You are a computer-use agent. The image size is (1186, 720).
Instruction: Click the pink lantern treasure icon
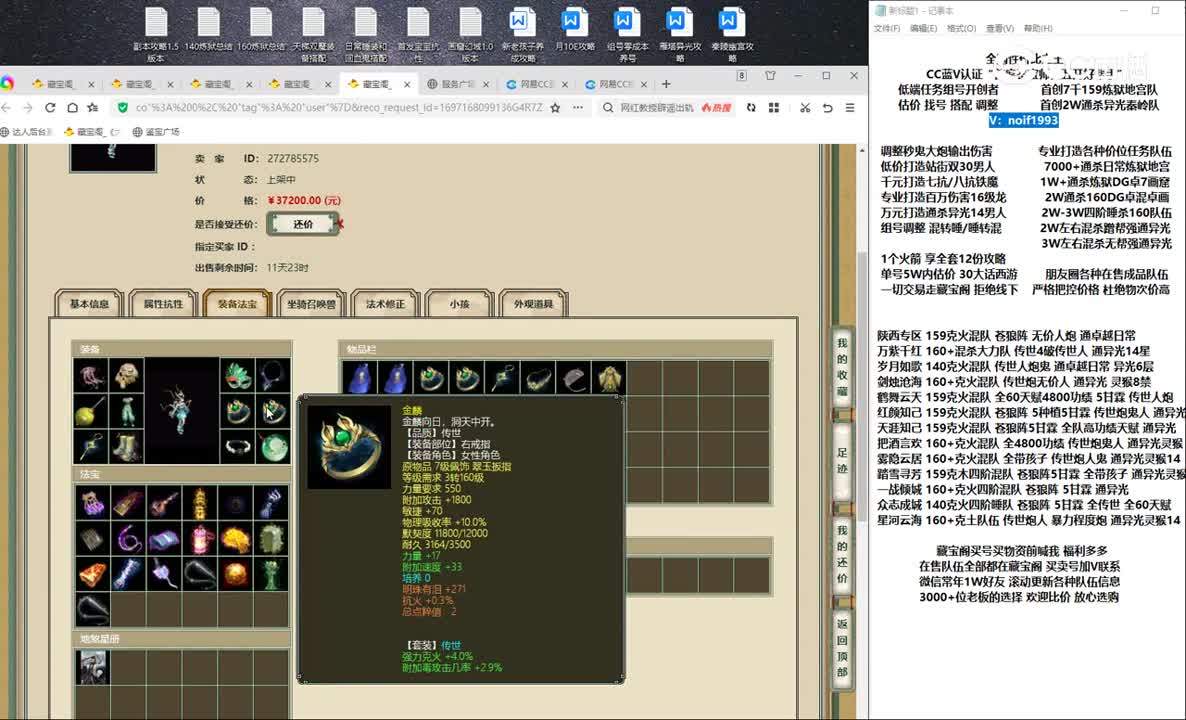pyautogui.click(x=200, y=538)
